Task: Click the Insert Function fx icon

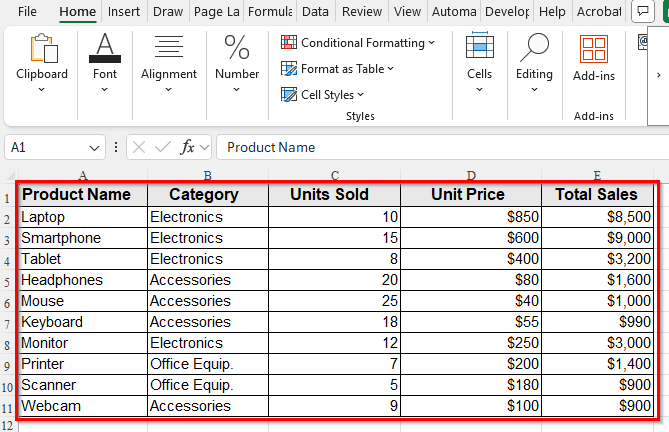Action: 187,148
